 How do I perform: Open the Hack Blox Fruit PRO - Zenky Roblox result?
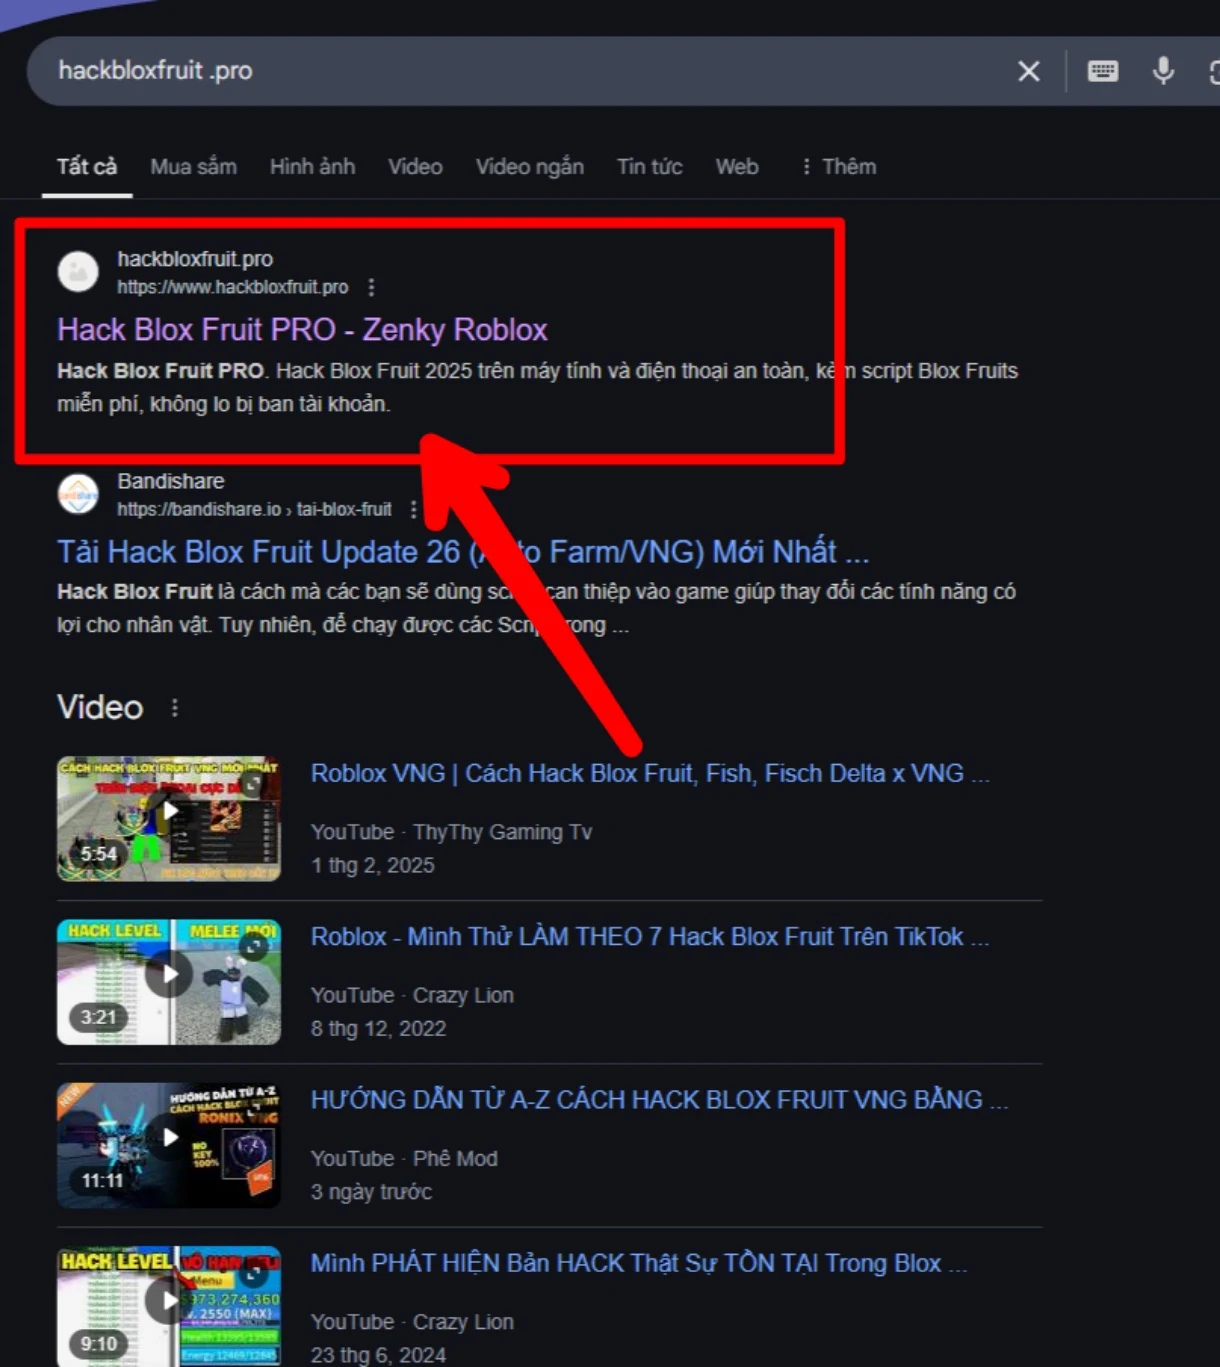coord(302,329)
